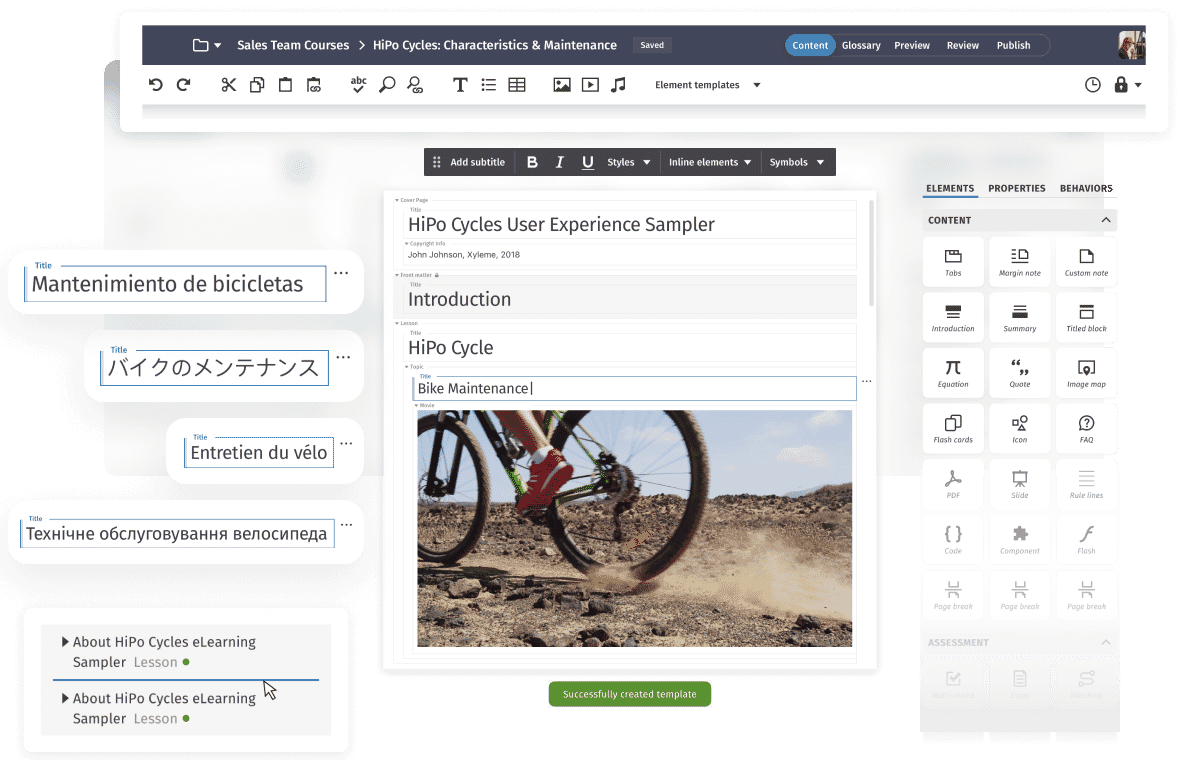1184x760 pixels.
Task: Open the Glossary tab
Action: [861, 45]
